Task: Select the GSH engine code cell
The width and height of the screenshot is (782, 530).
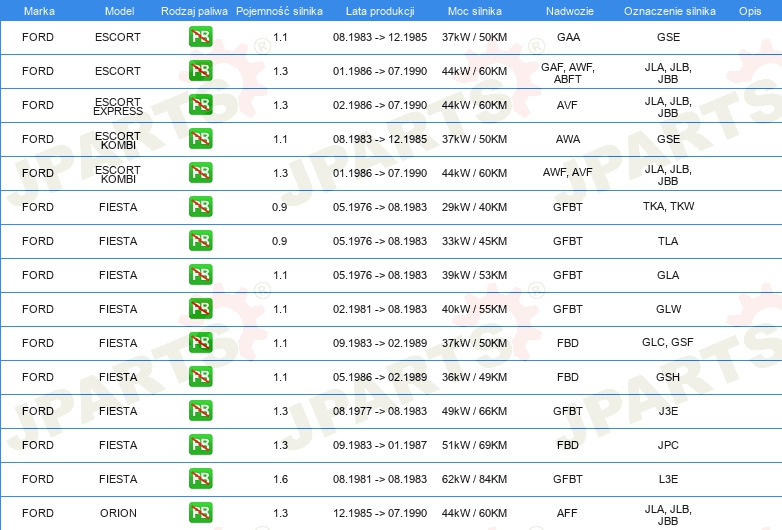Action: tap(668, 377)
